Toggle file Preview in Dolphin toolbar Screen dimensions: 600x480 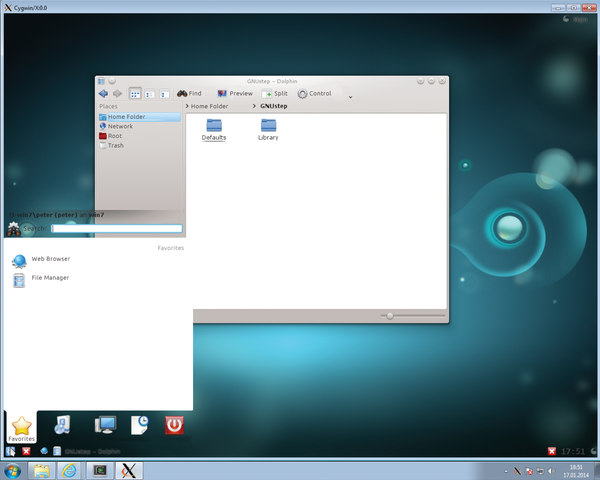(235, 93)
